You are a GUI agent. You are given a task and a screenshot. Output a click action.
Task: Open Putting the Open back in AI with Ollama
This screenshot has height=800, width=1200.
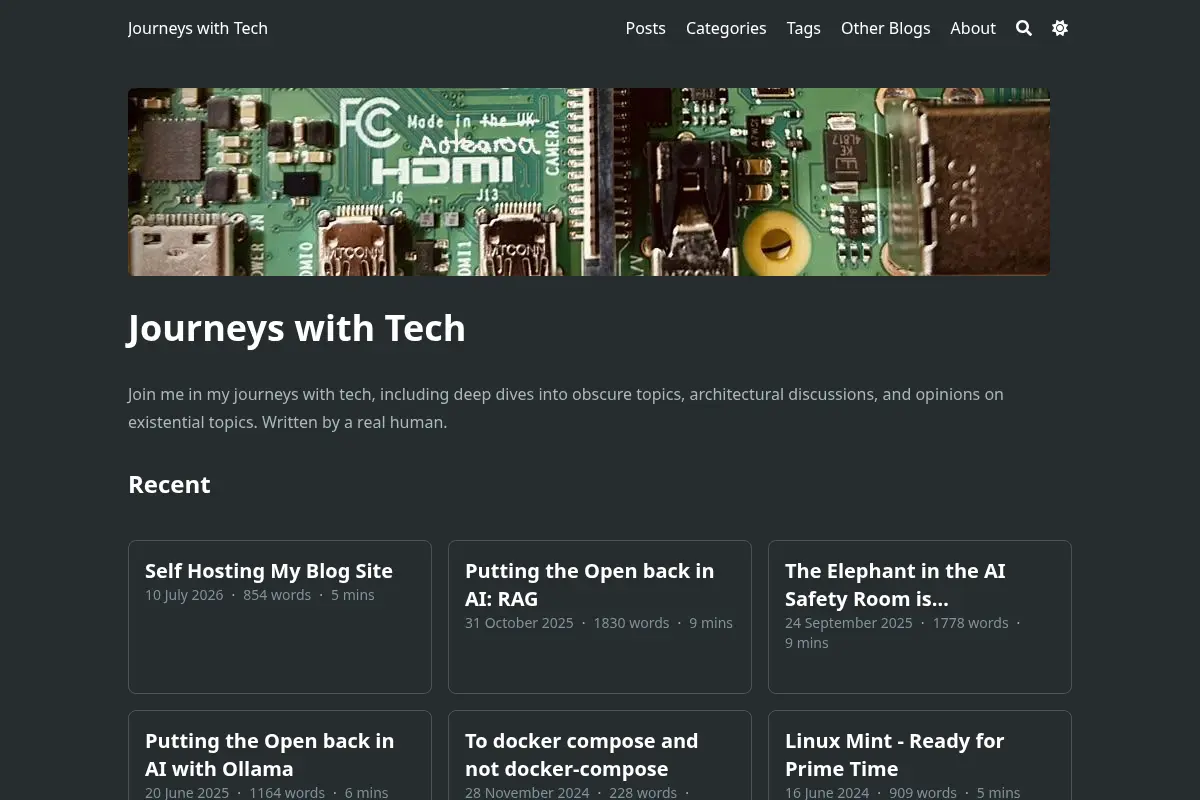[270, 755]
